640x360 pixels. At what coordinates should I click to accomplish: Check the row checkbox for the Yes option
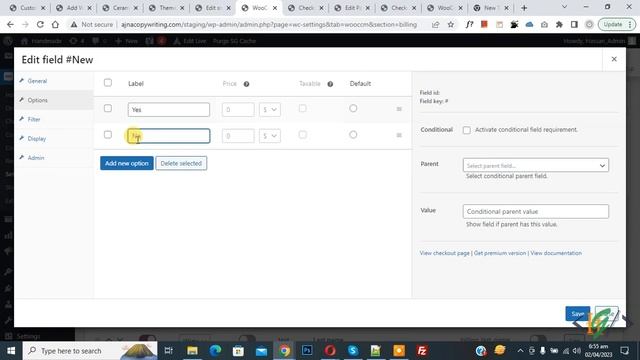pyautogui.click(x=108, y=108)
